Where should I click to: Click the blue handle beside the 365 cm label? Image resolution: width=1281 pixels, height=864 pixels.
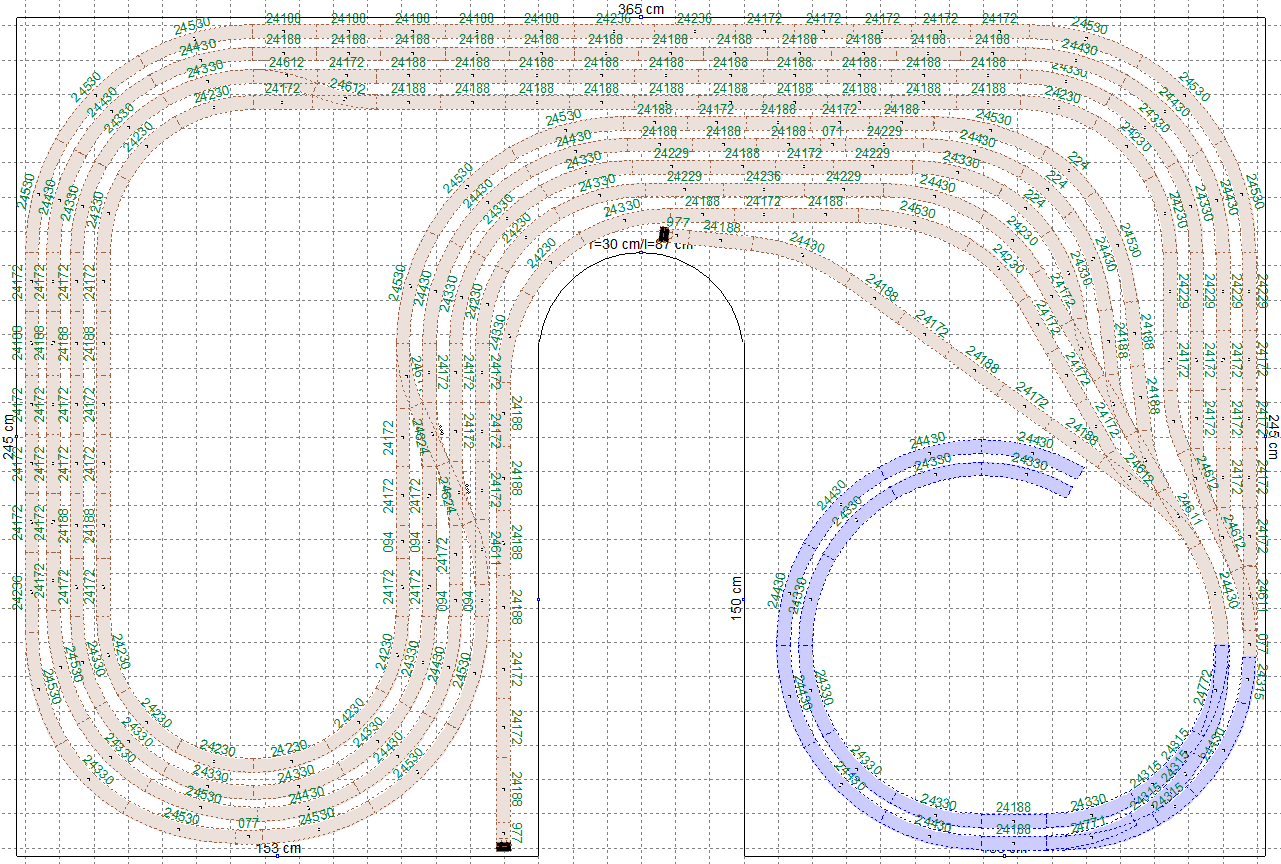tap(641, 17)
